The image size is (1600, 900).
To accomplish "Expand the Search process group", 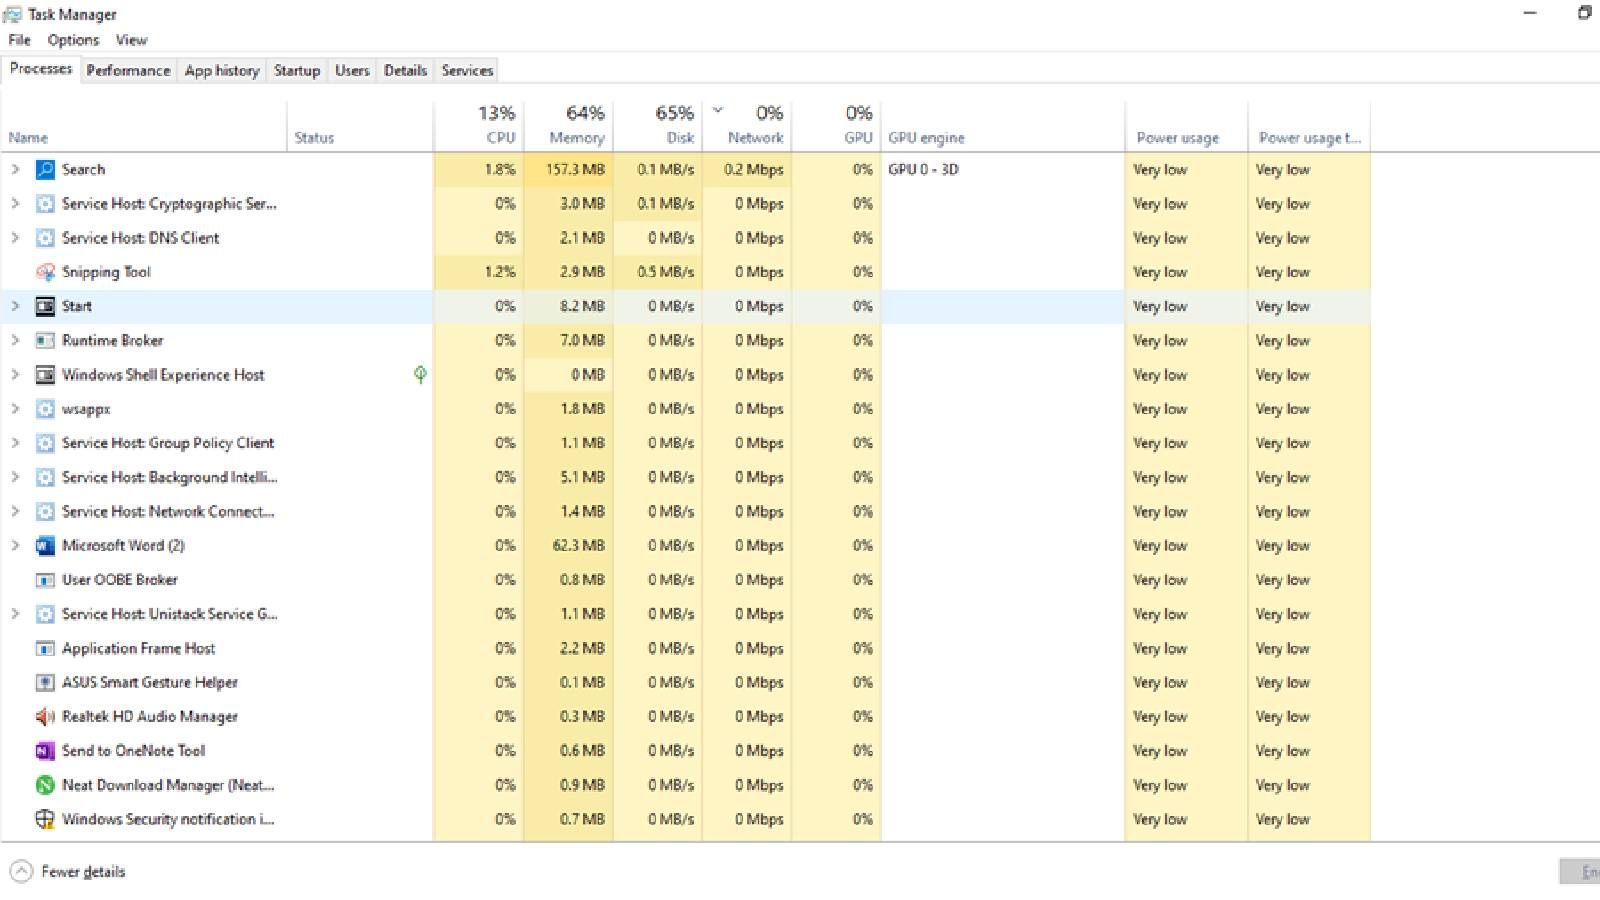I will [15, 170].
